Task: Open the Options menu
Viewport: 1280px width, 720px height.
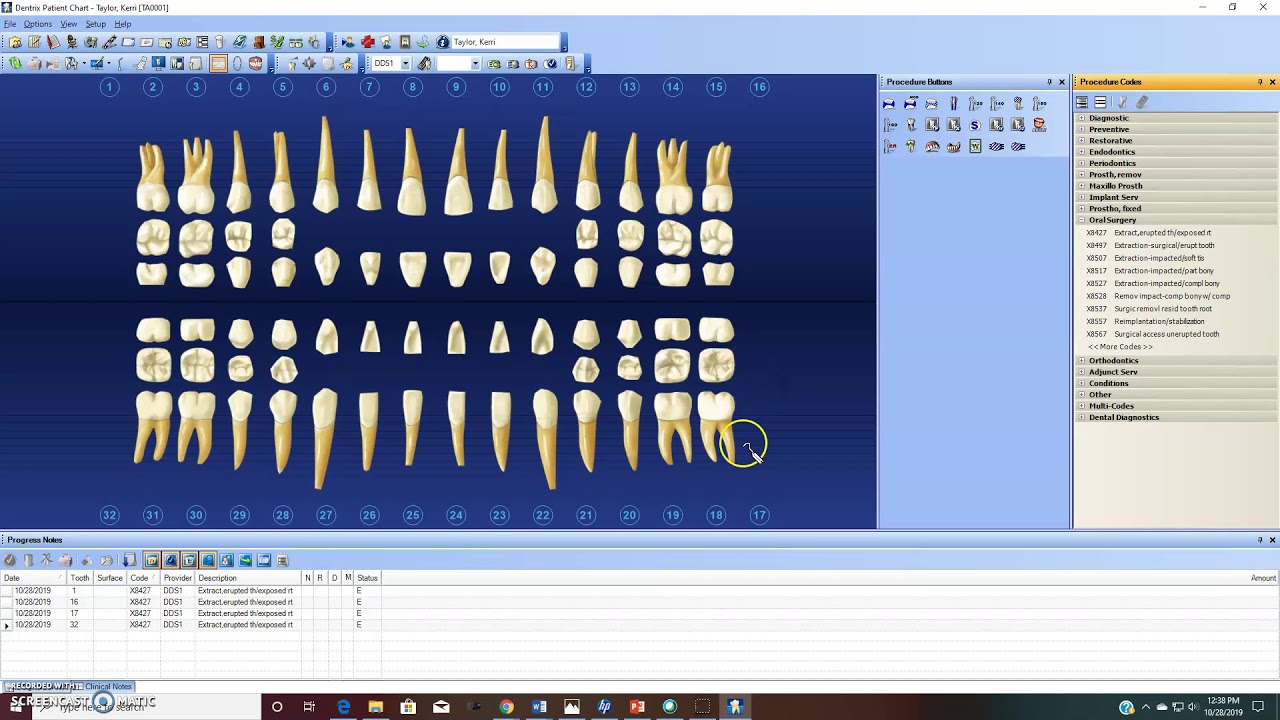Action: coord(37,24)
